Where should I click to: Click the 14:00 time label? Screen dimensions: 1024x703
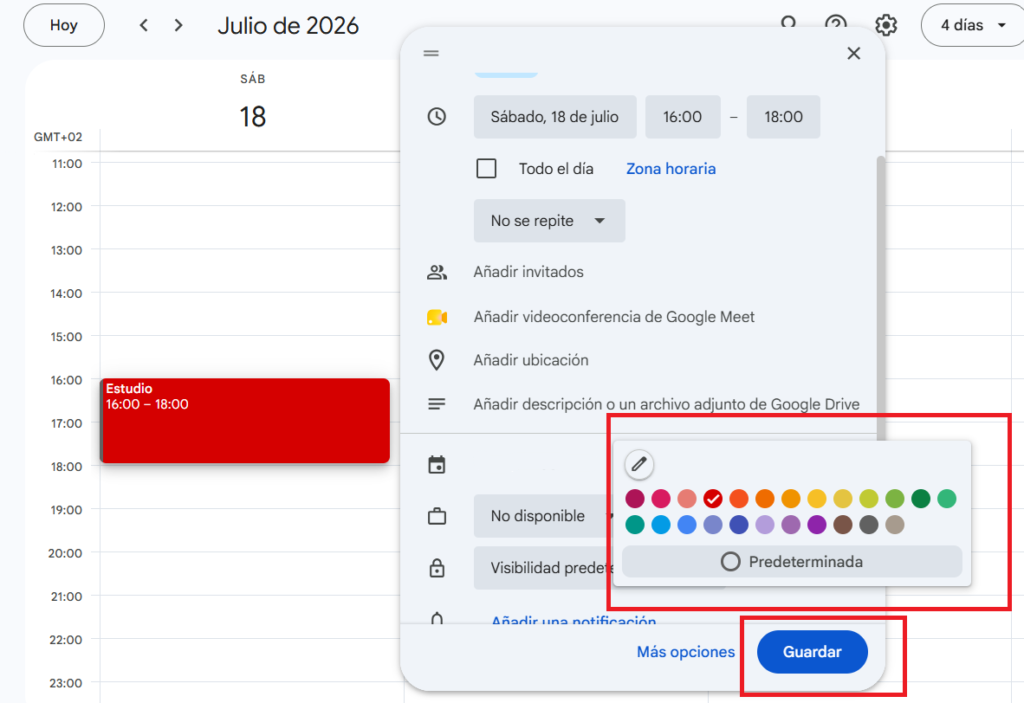67,293
